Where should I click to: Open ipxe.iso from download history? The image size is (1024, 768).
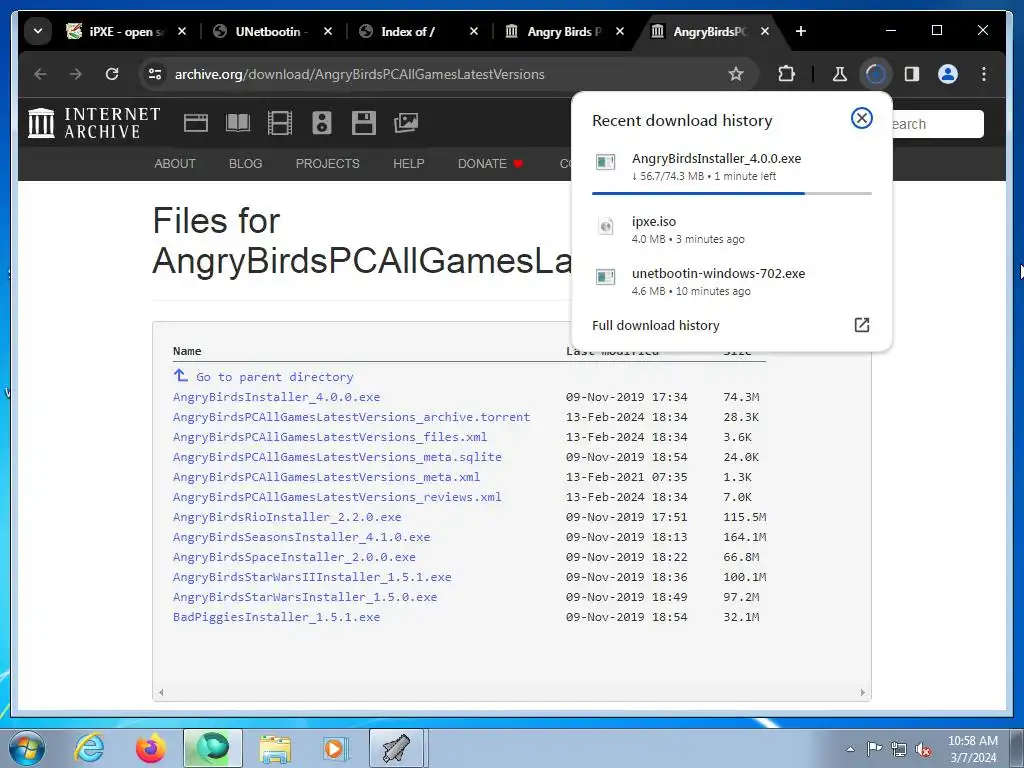pos(731,229)
